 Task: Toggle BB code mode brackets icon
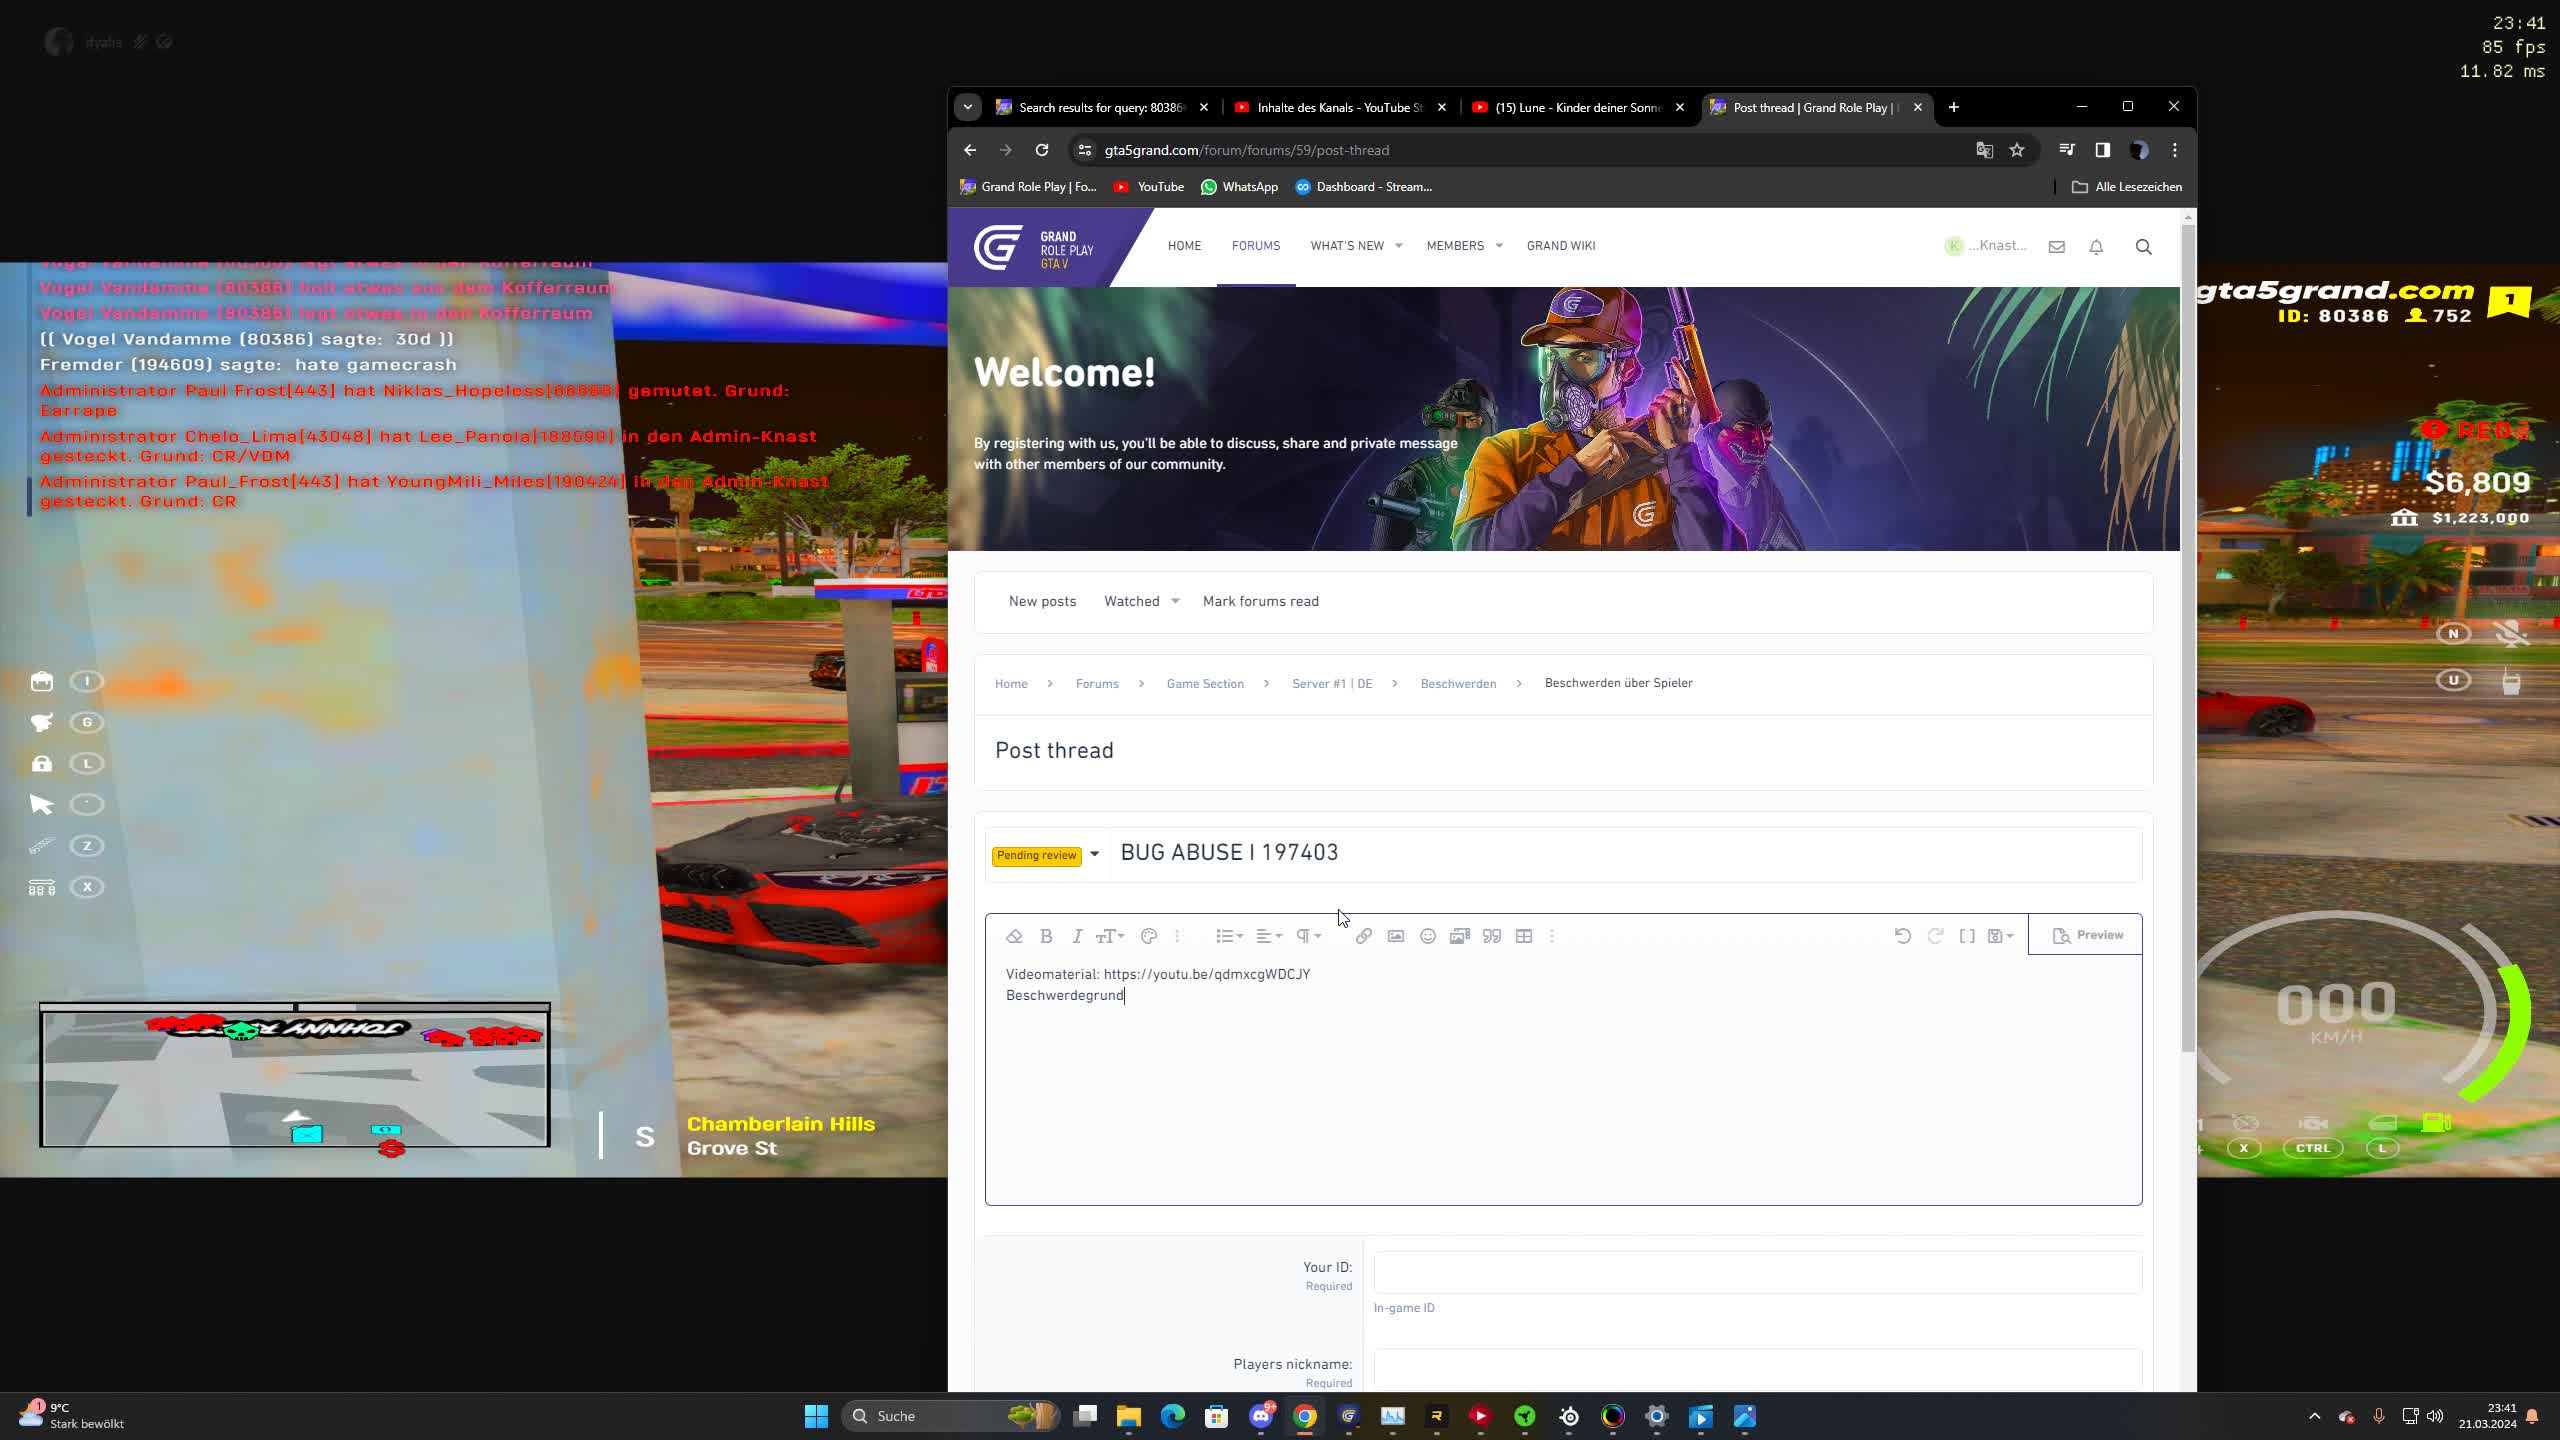pyautogui.click(x=1967, y=936)
